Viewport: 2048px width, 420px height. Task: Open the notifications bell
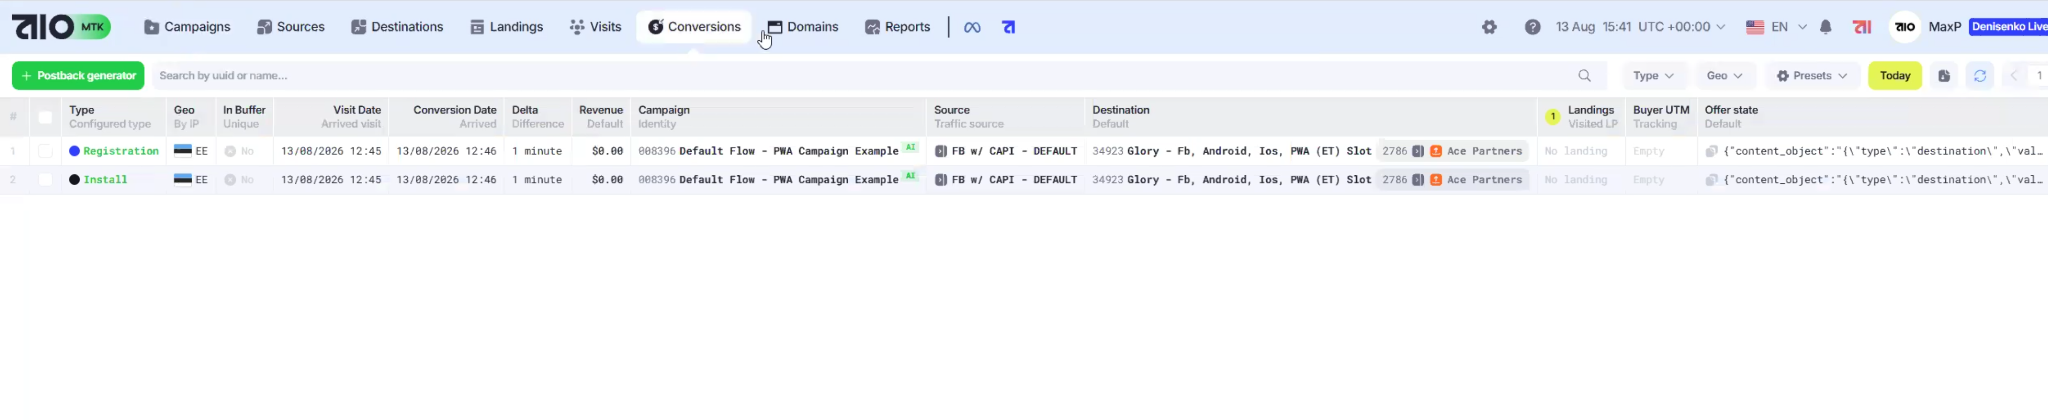(1825, 27)
